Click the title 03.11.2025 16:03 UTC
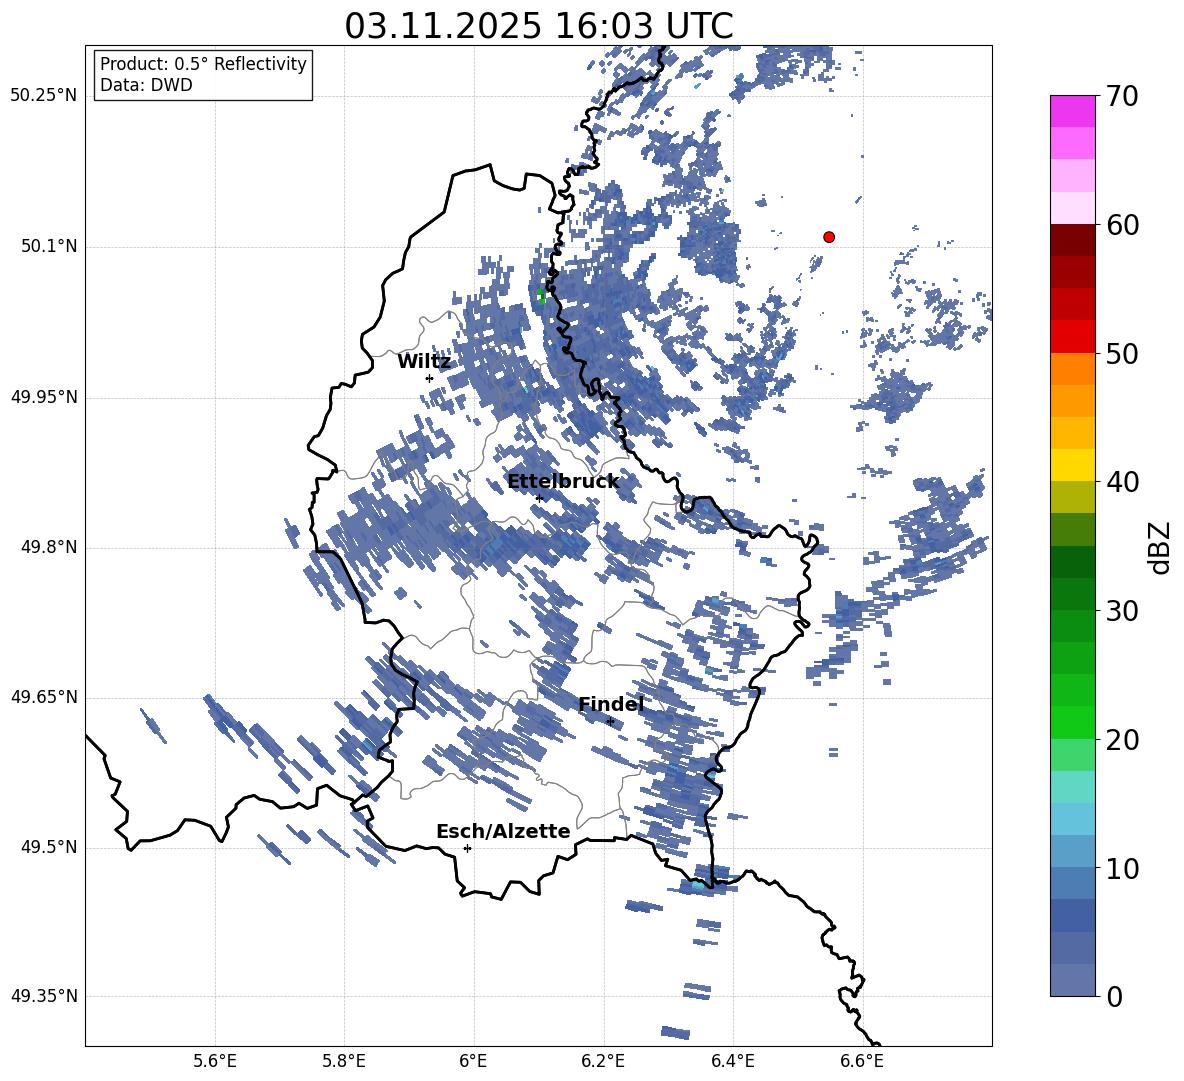 tap(539, 26)
